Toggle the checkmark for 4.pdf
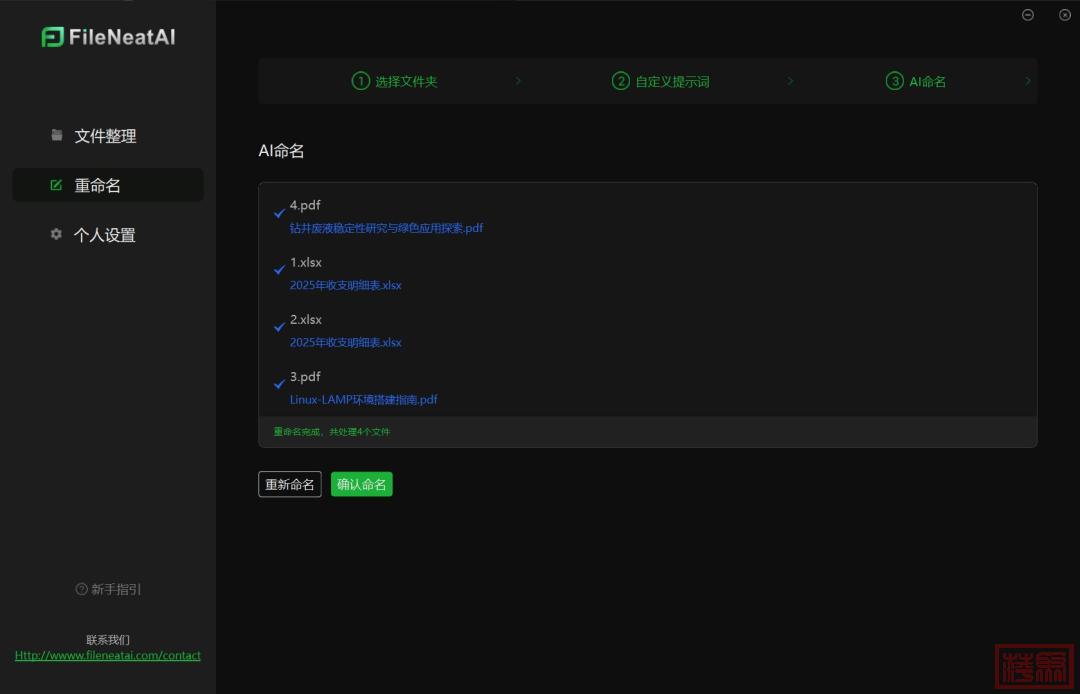This screenshot has height=694, width=1080. (280, 213)
